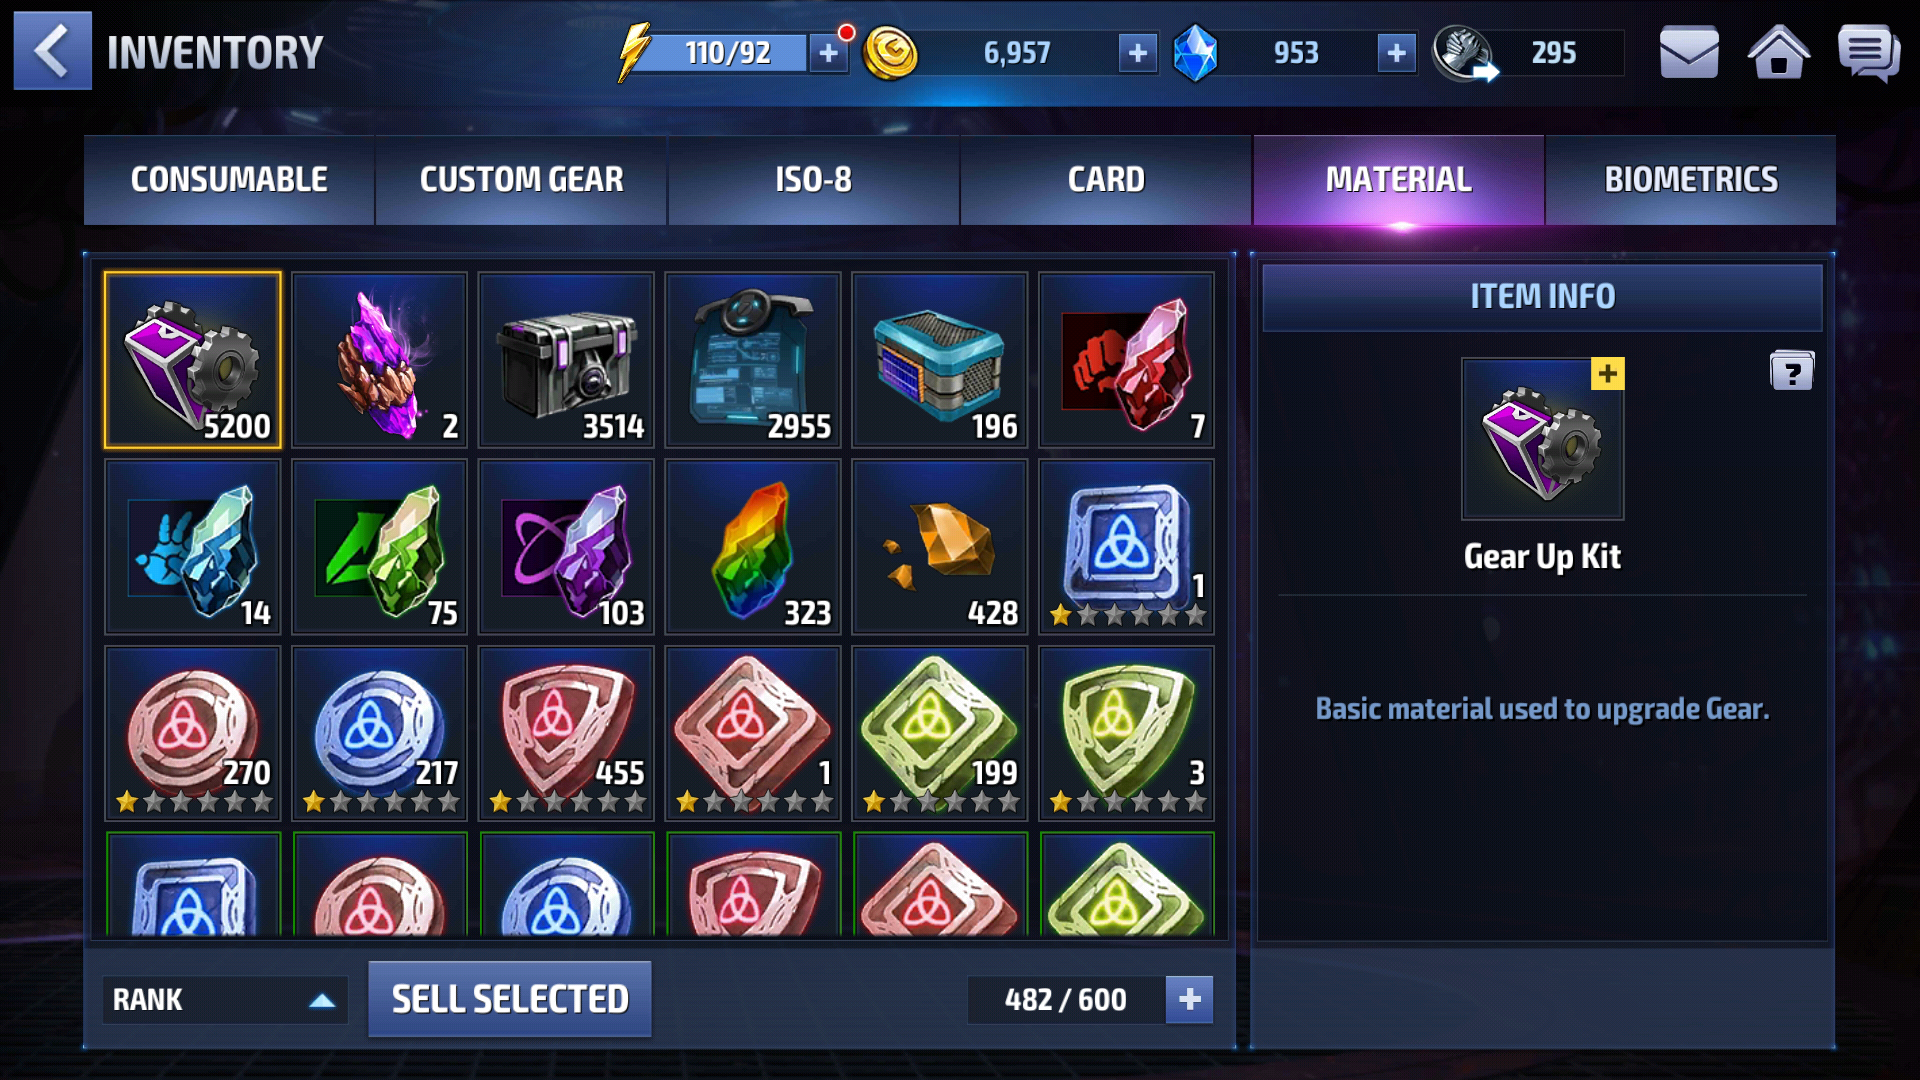Select the black supply crate item with 3514

[566, 360]
